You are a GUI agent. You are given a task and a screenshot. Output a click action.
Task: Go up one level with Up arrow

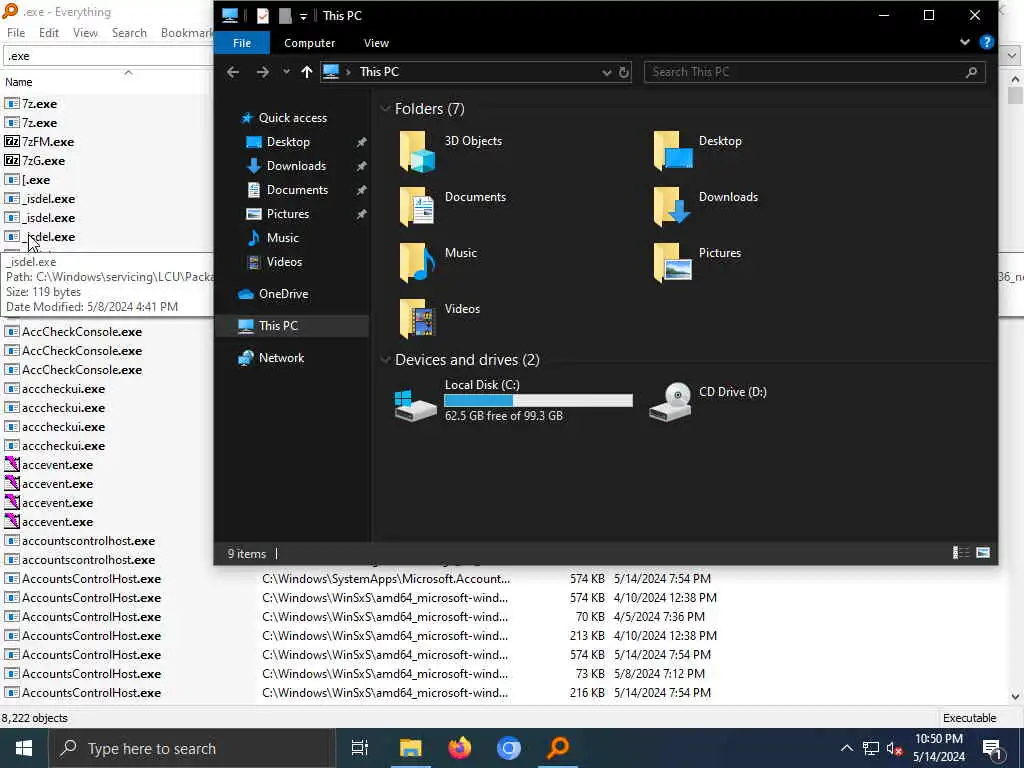[306, 72]
